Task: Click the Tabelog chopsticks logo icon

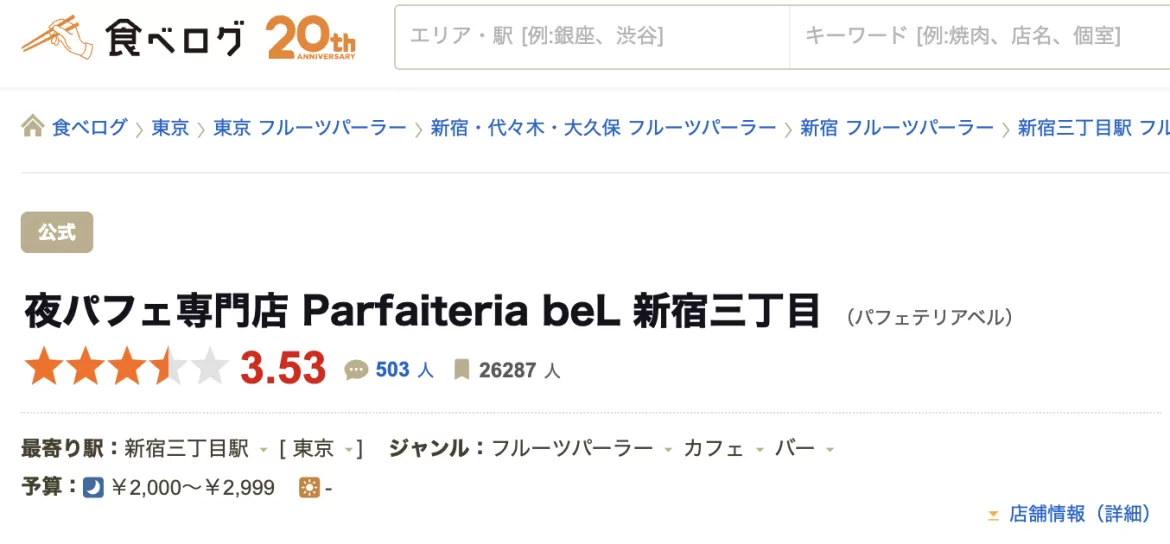Action: (x=56, y=37)
